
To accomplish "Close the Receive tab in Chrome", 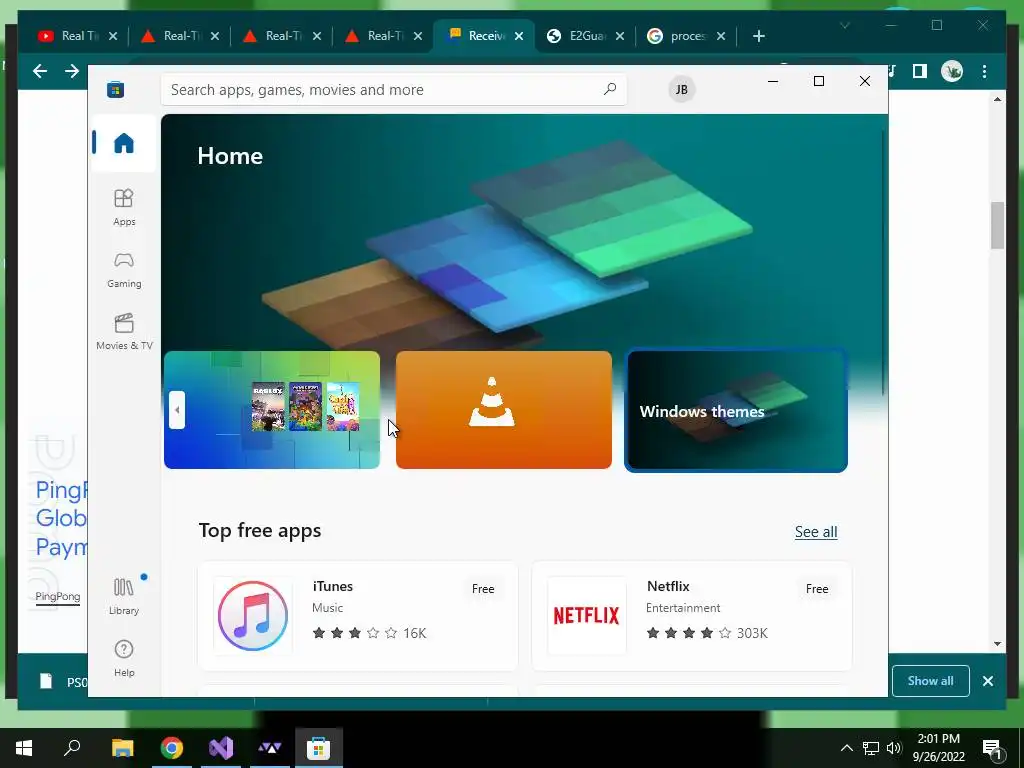I will pyautogui.click(x=519, y=36).
